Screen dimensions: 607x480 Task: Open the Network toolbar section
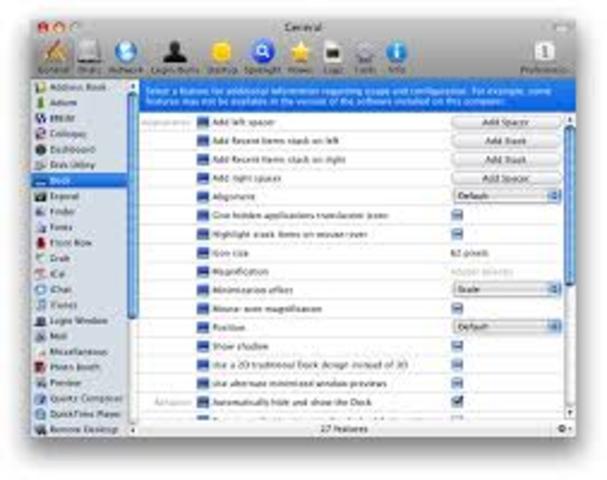pyautogui.click(x=126, y=57)
